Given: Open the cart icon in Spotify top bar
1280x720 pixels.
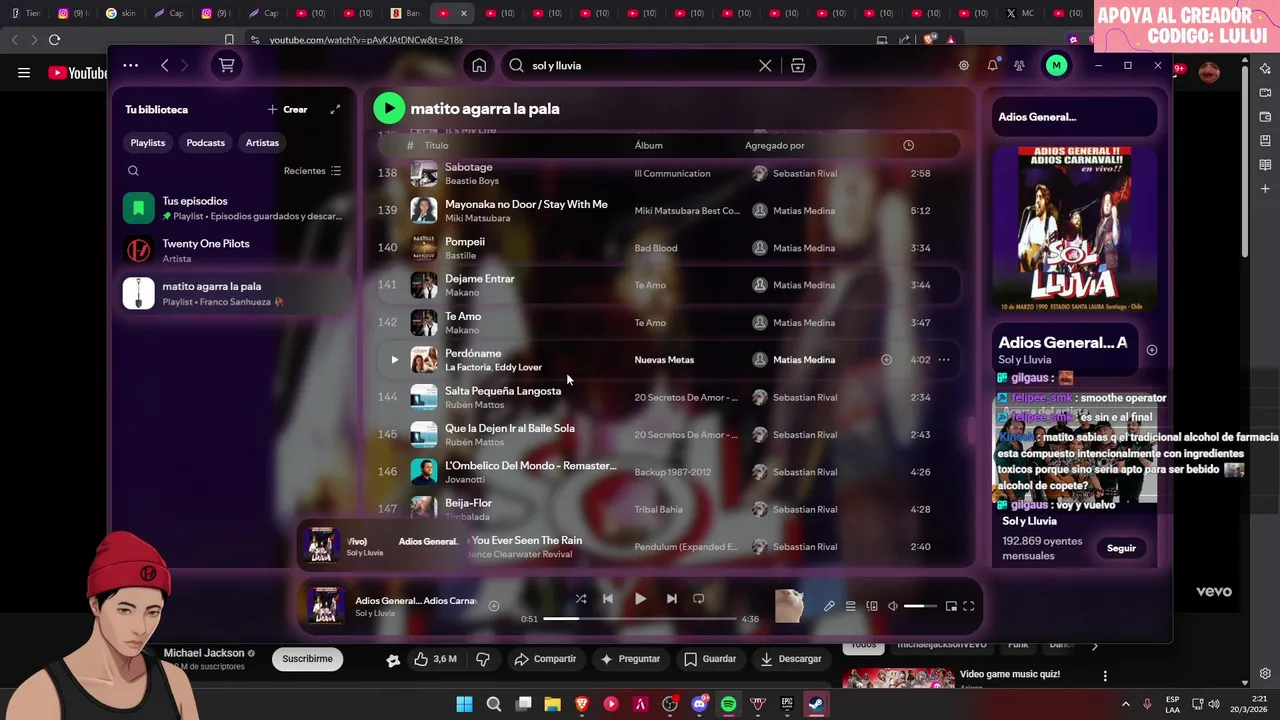Looking at the screenshot, I should click(227, 65).
